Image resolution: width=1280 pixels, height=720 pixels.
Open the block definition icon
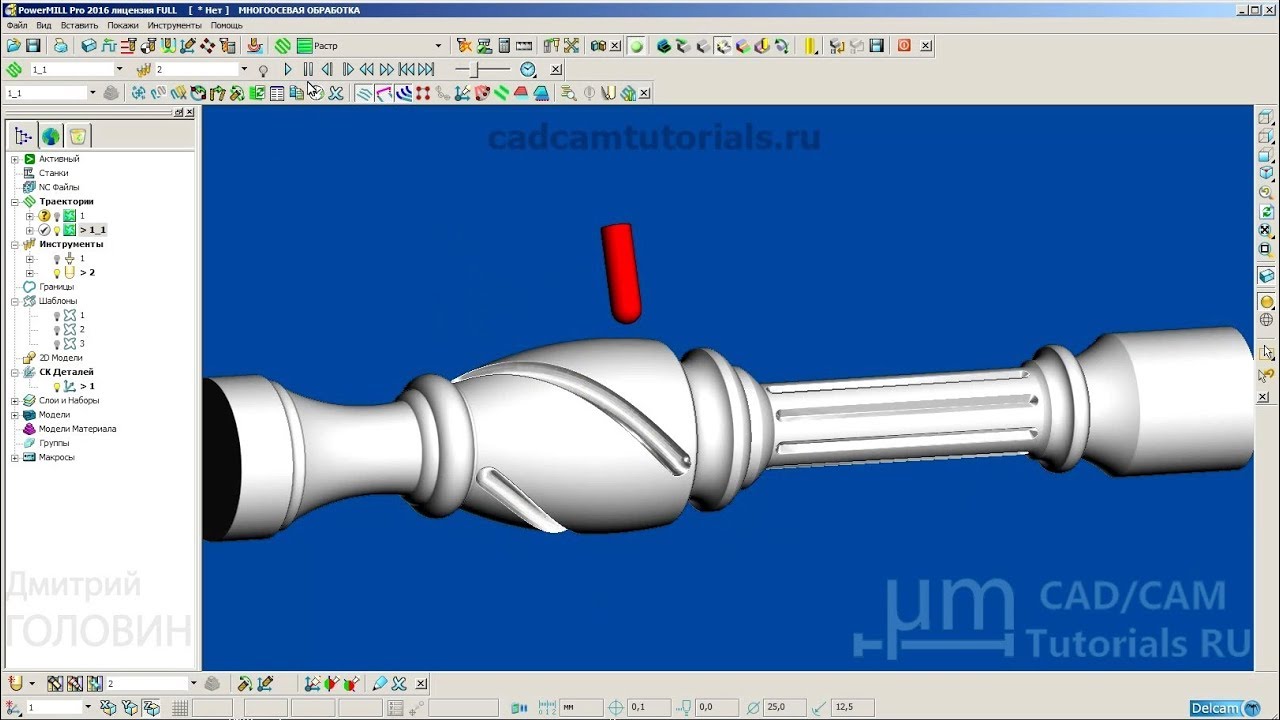(89, 46)
